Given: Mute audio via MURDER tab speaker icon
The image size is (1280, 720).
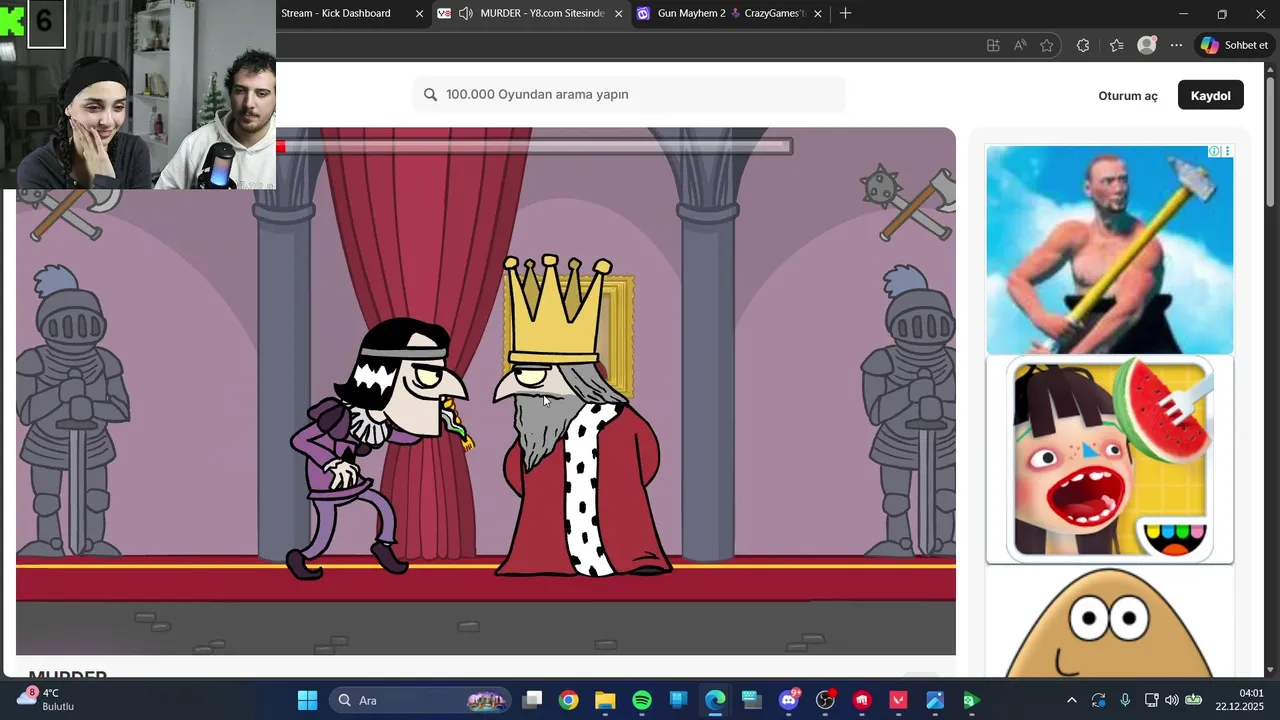Looking at the screenshot, I should click(x=466, y=13).
